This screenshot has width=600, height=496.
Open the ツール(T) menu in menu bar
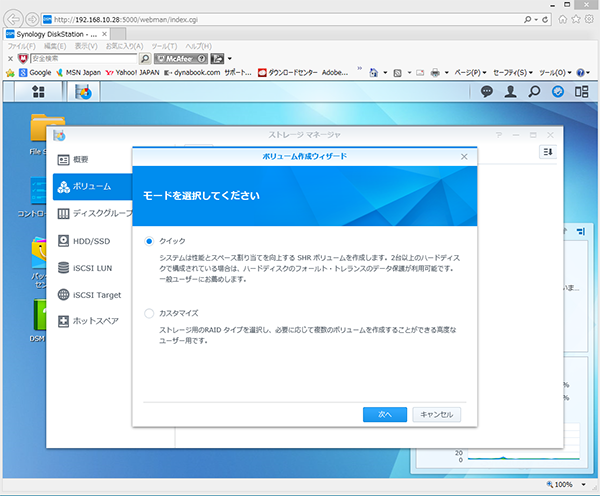(164, 46)
